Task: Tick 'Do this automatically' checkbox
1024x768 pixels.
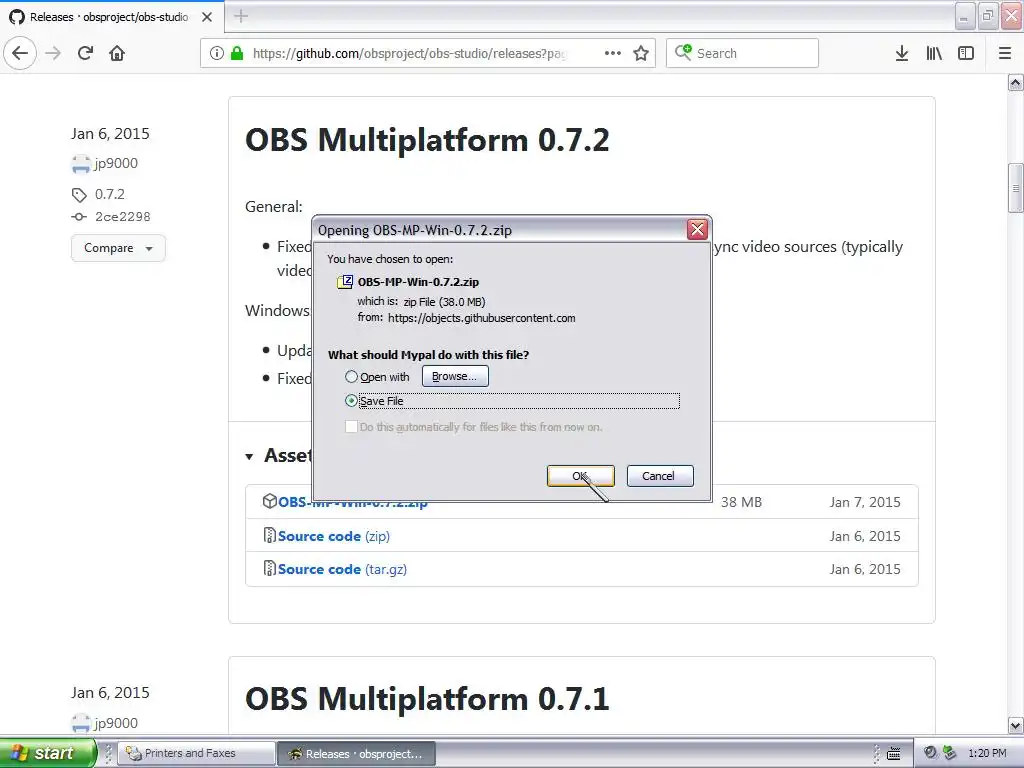Action: click(351, 426)
